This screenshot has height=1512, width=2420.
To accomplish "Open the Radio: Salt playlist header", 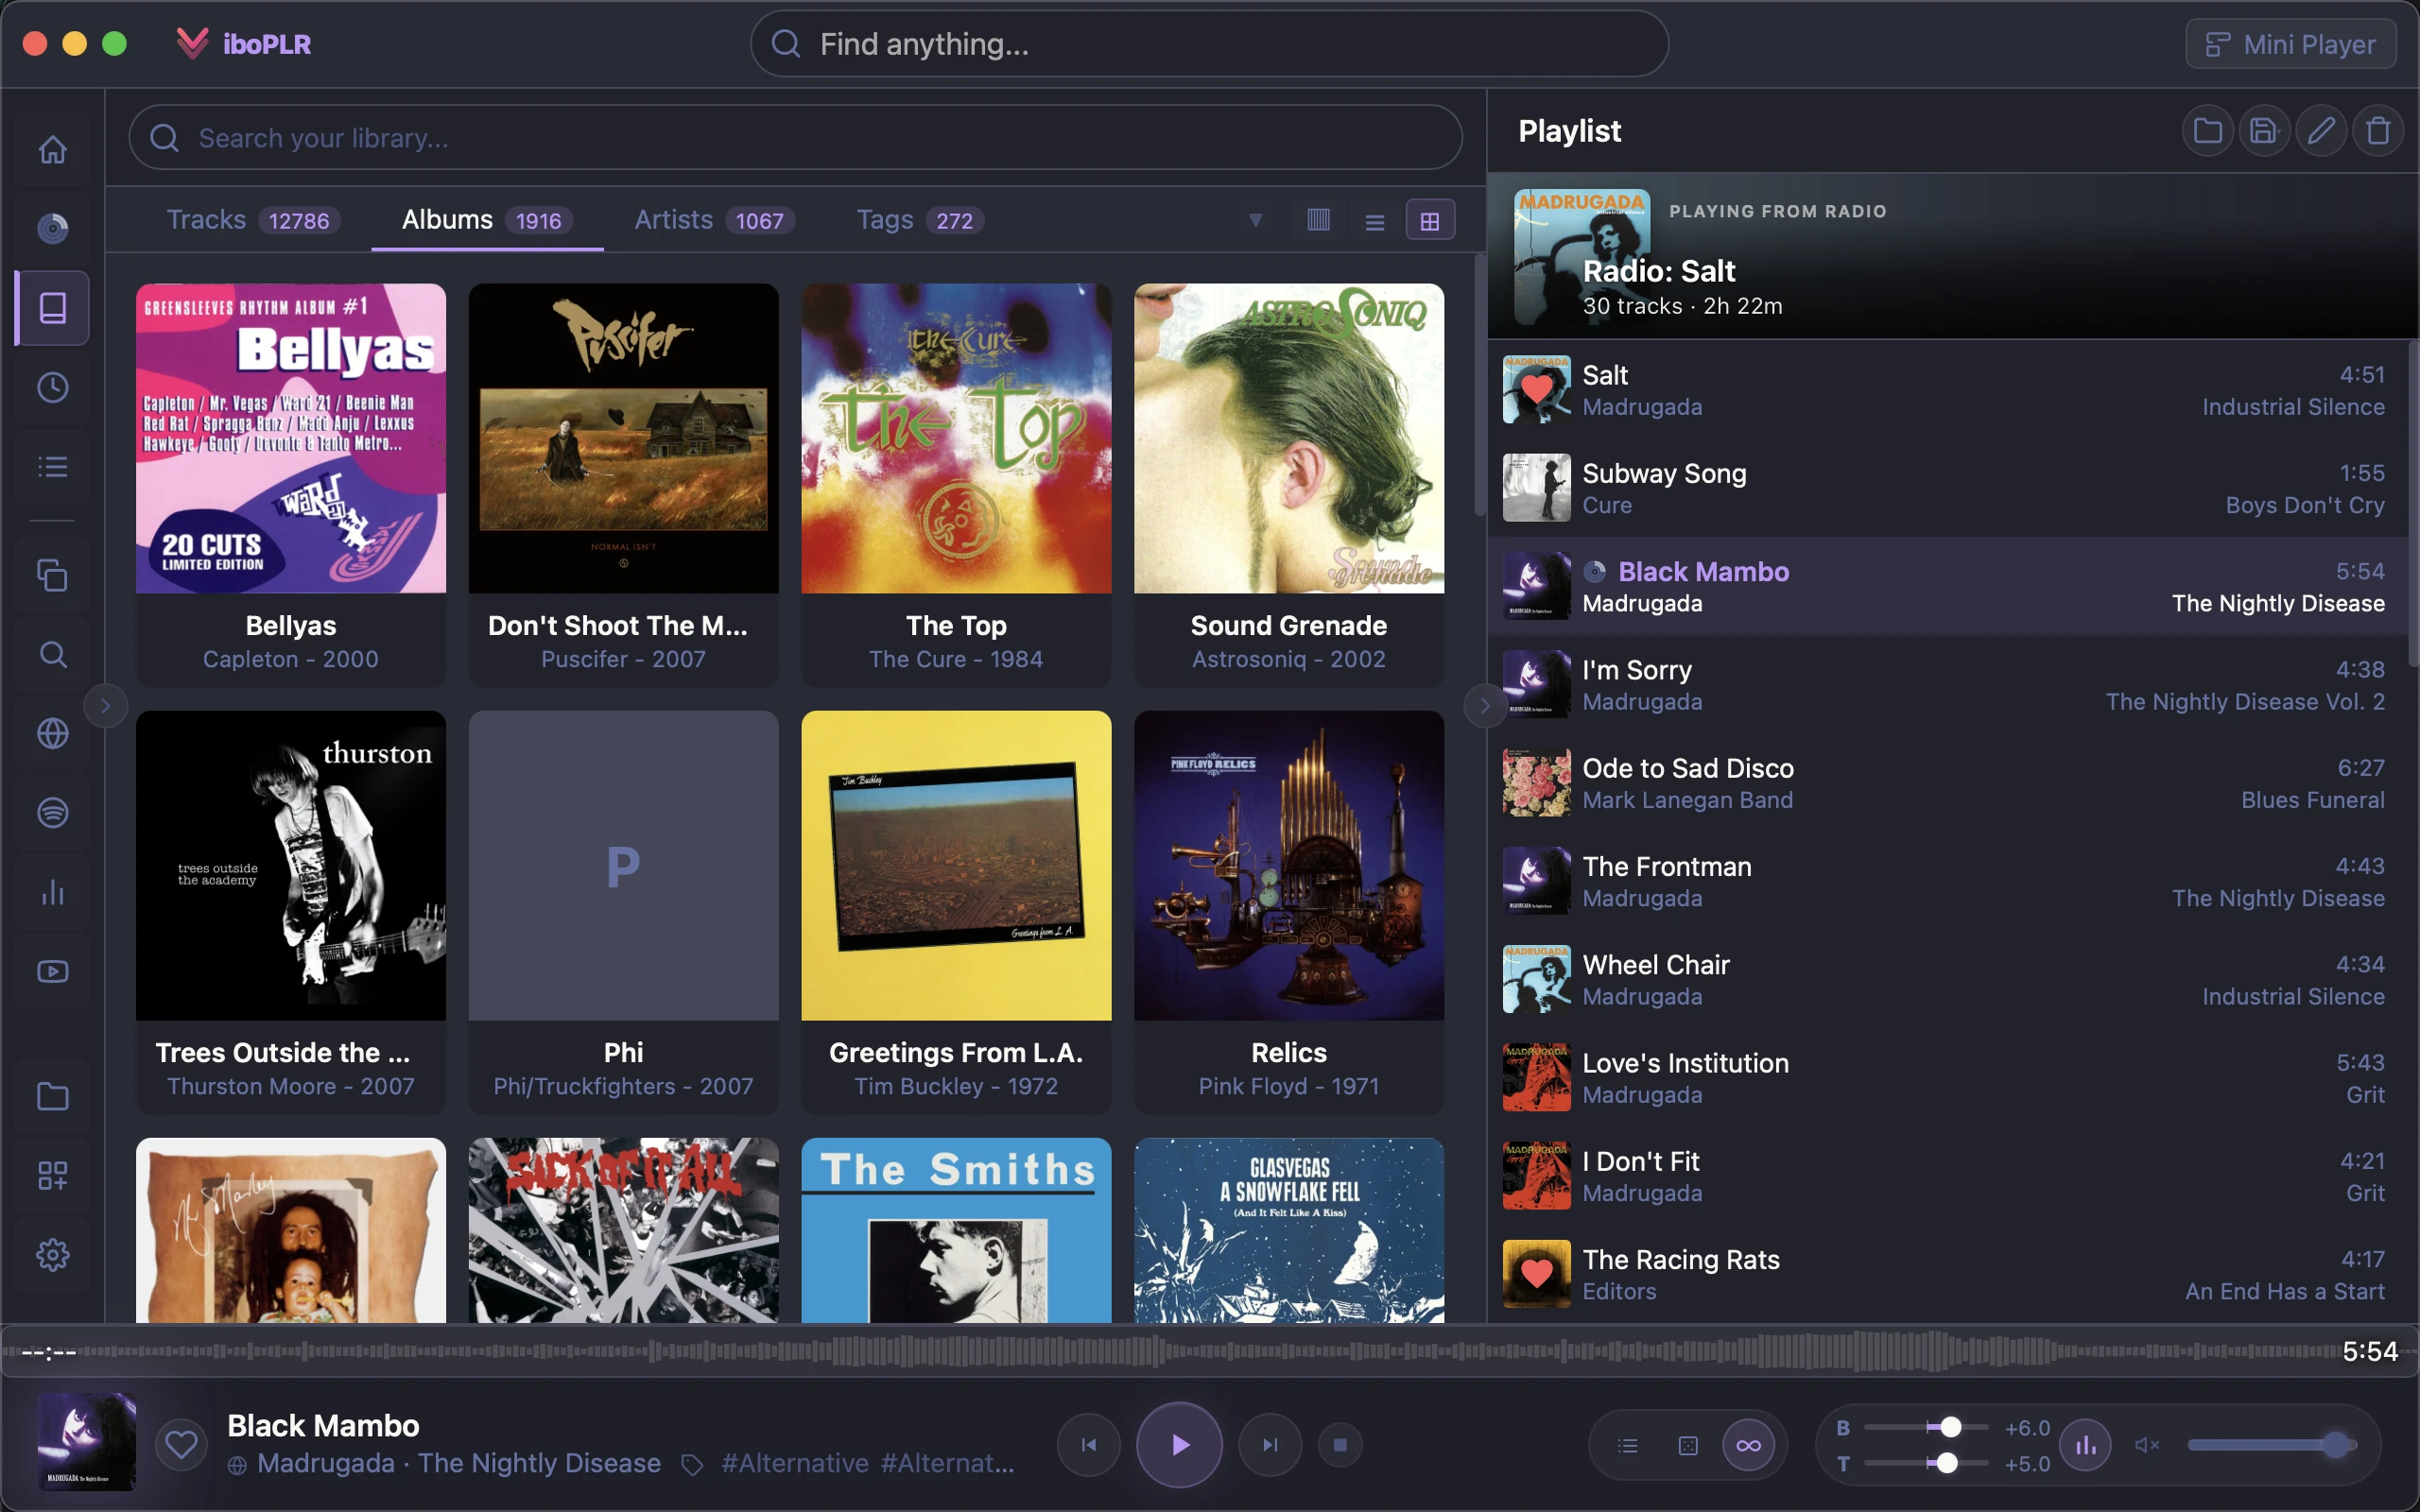I will point(1953,257).
